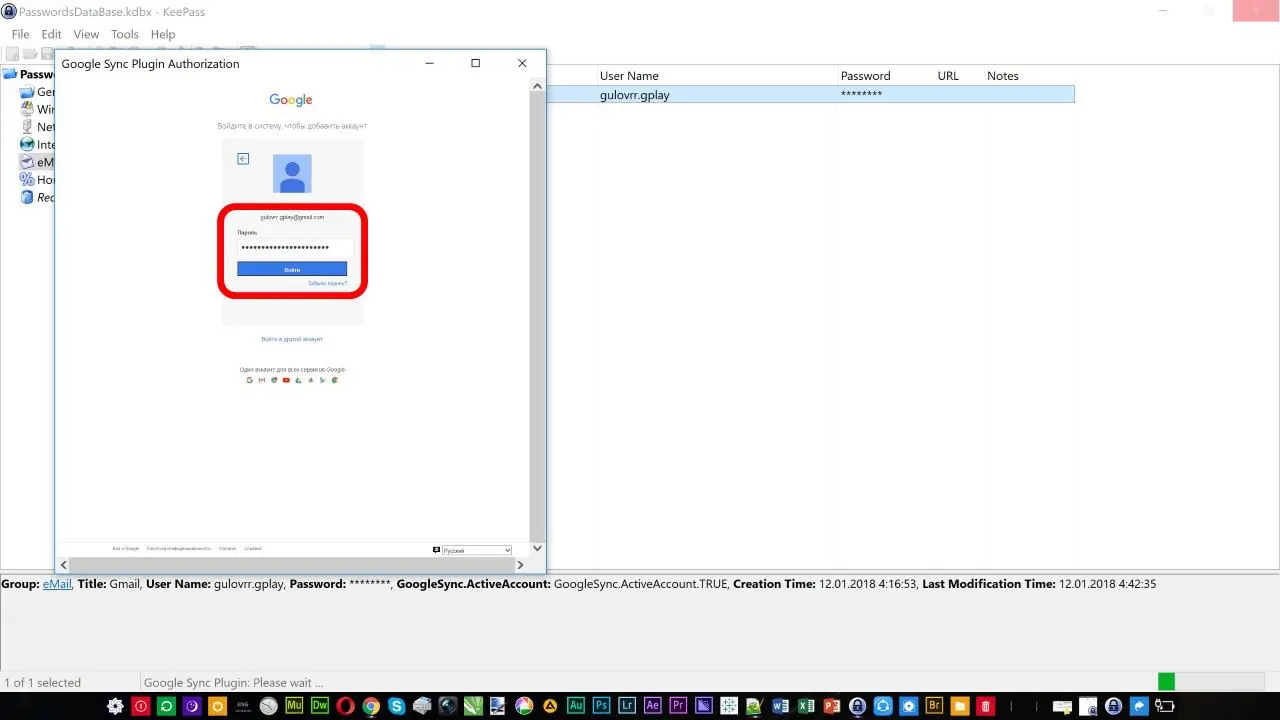Open Microsoft PowerPoint from the taskbar
This screenshot has width=1280, height=720.
point(832,706)
